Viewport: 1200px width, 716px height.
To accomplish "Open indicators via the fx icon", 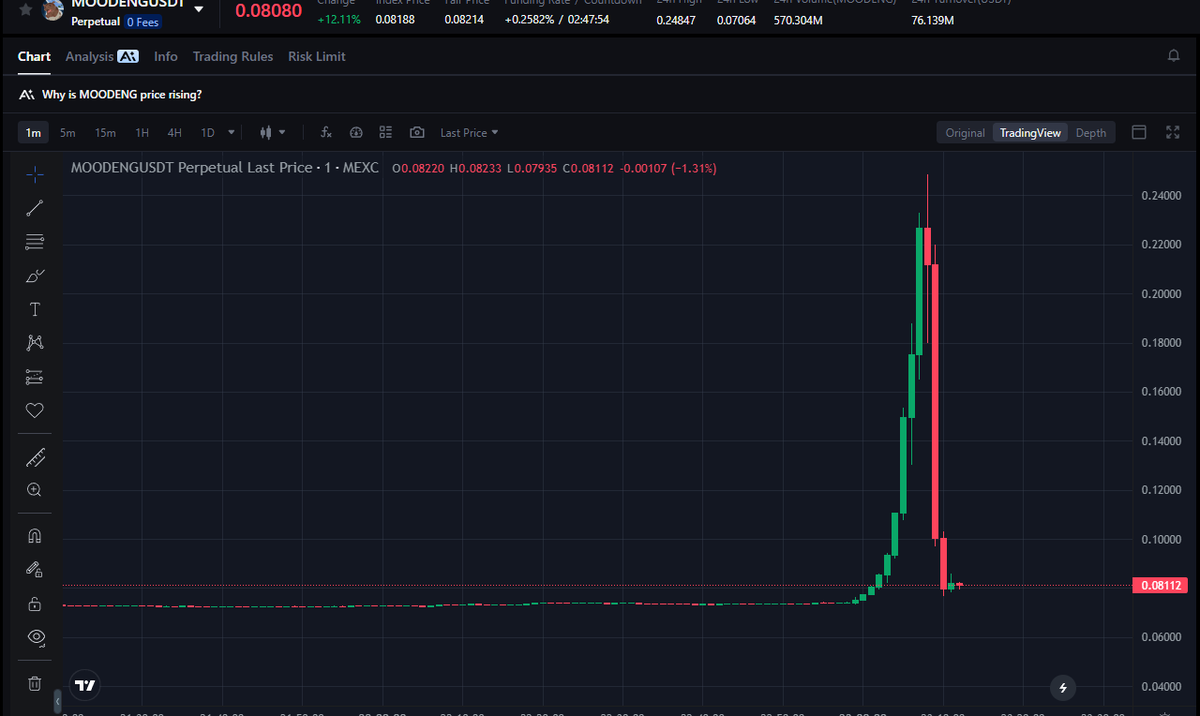I will [326, 132].
